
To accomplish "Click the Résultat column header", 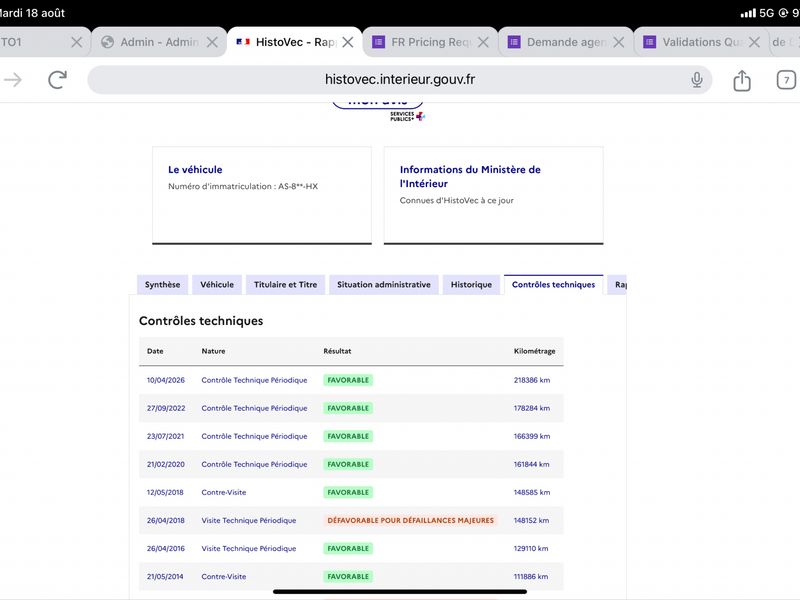I will [x=337, y=351].
